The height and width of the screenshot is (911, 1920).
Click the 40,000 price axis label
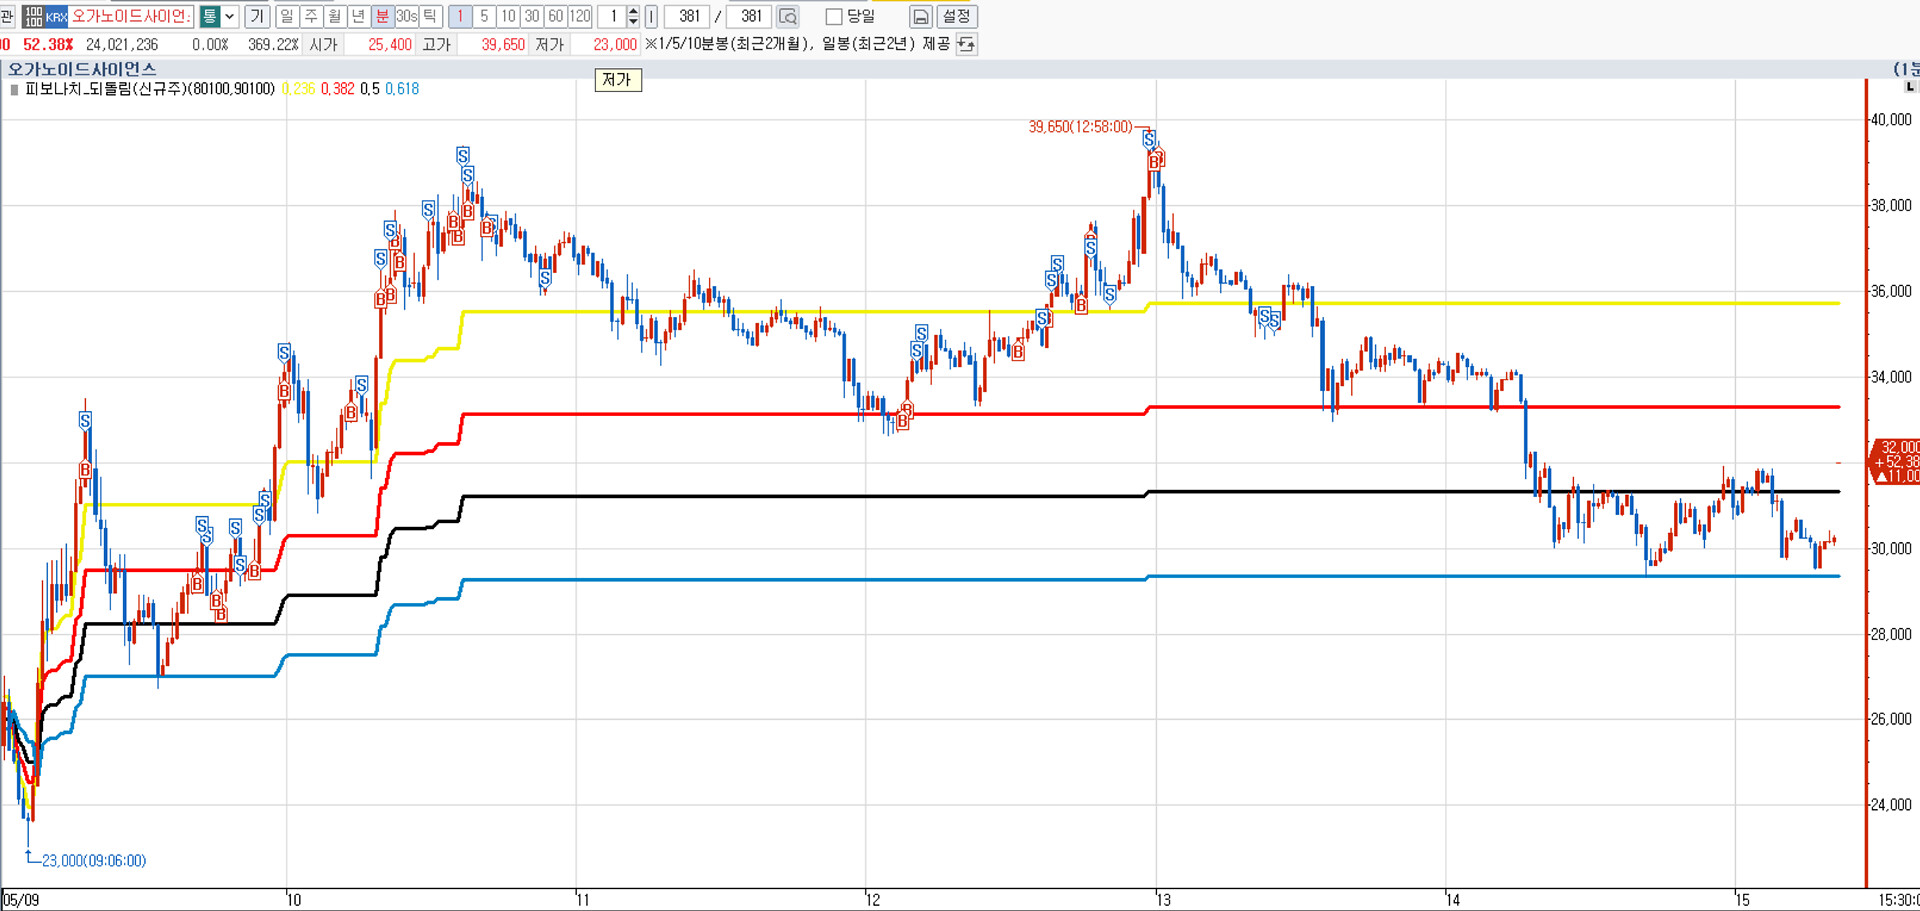[1891, 120]
